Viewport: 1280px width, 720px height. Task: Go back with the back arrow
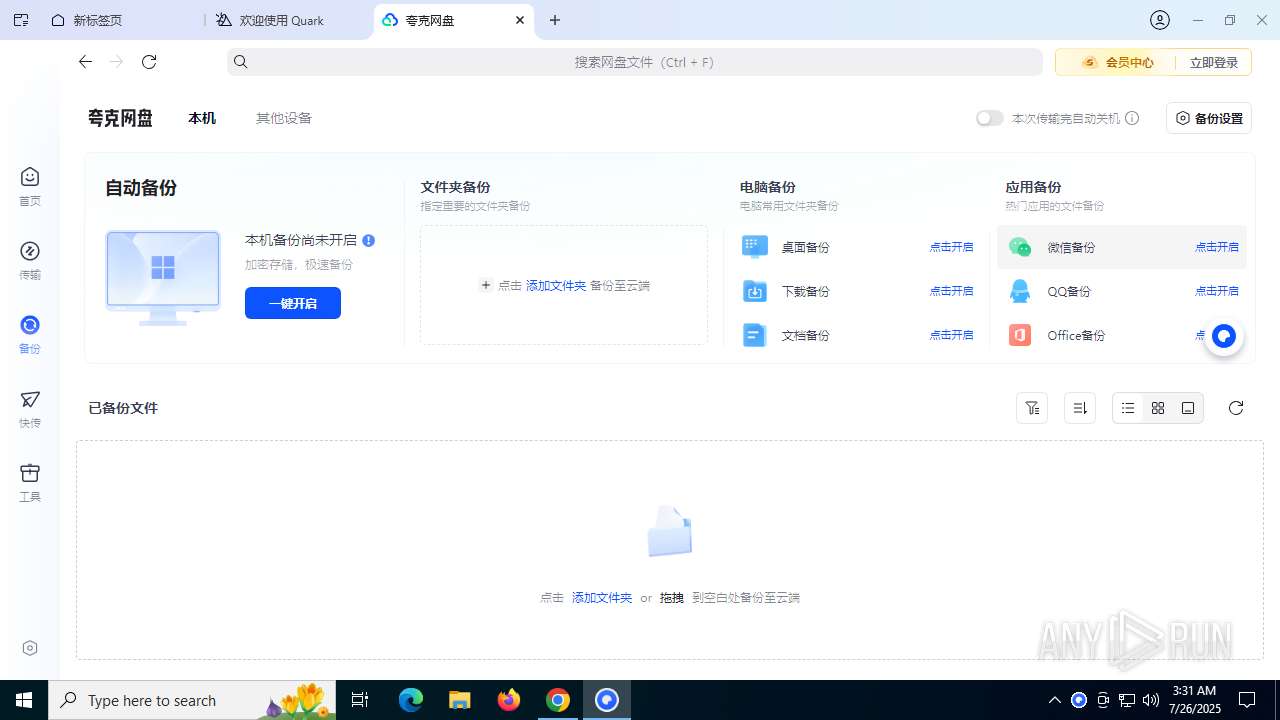click(x=85, y=62)
